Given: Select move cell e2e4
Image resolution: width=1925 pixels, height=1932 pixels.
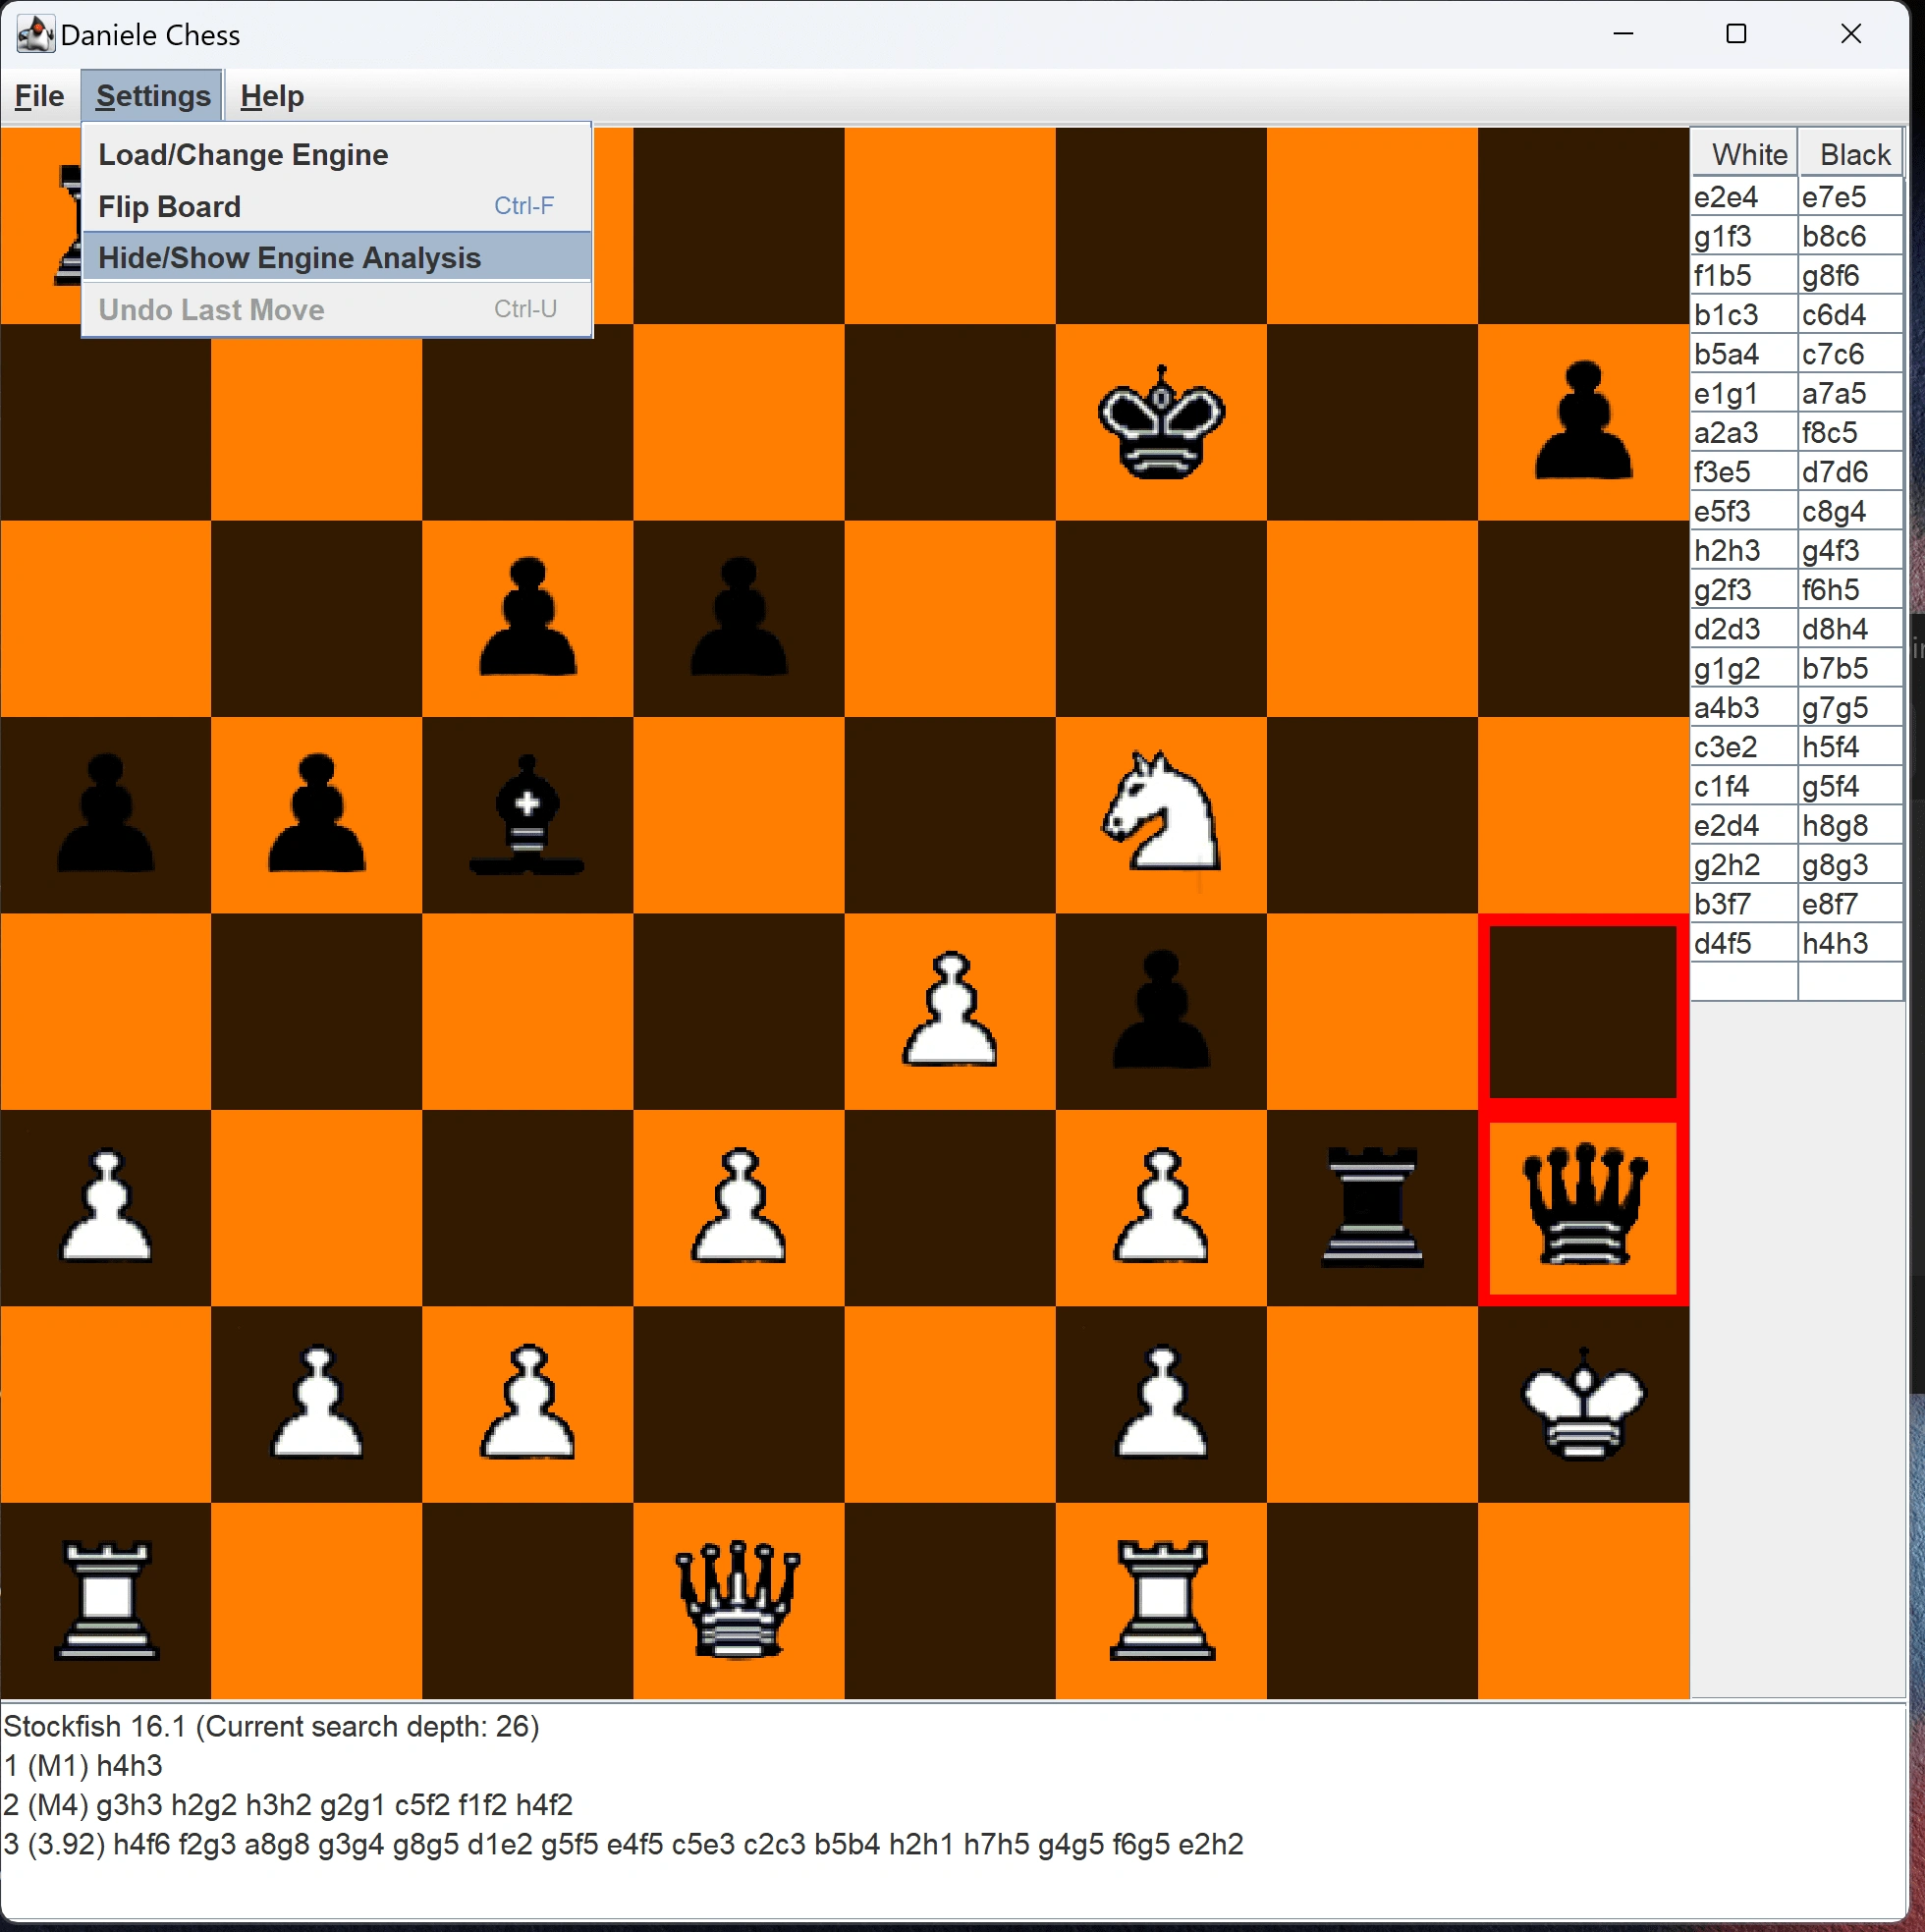Looking at the screenshot, I should coord(1744,197).
